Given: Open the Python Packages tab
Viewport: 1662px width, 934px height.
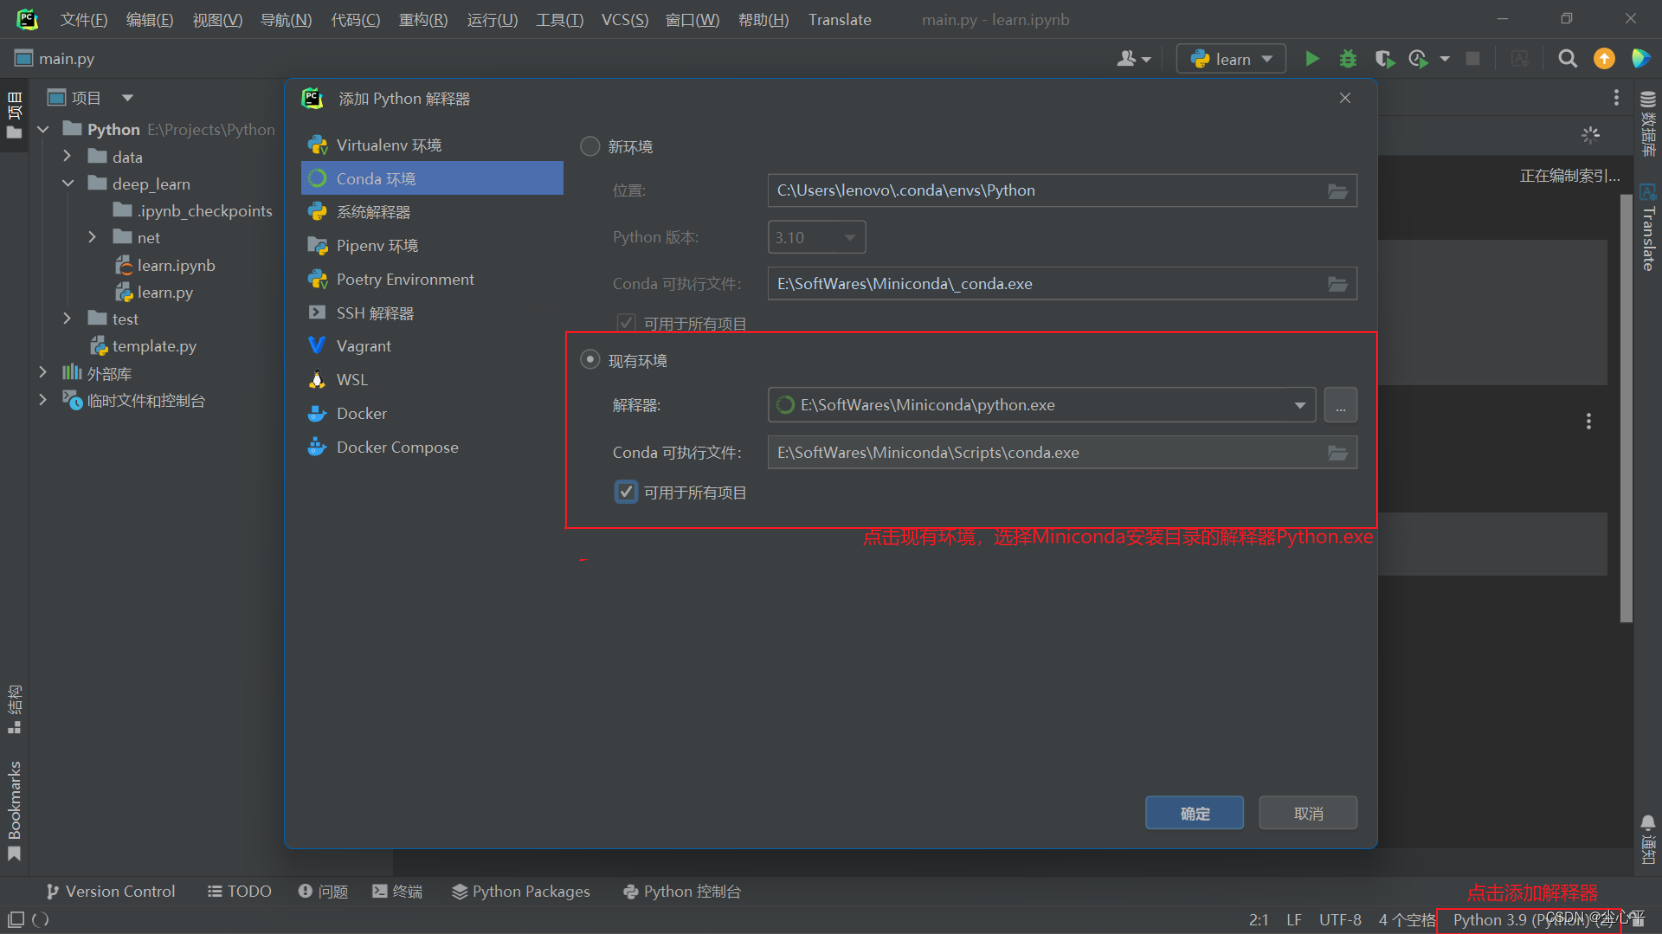Looking at the screenshot, I should [x=521, y=891].
